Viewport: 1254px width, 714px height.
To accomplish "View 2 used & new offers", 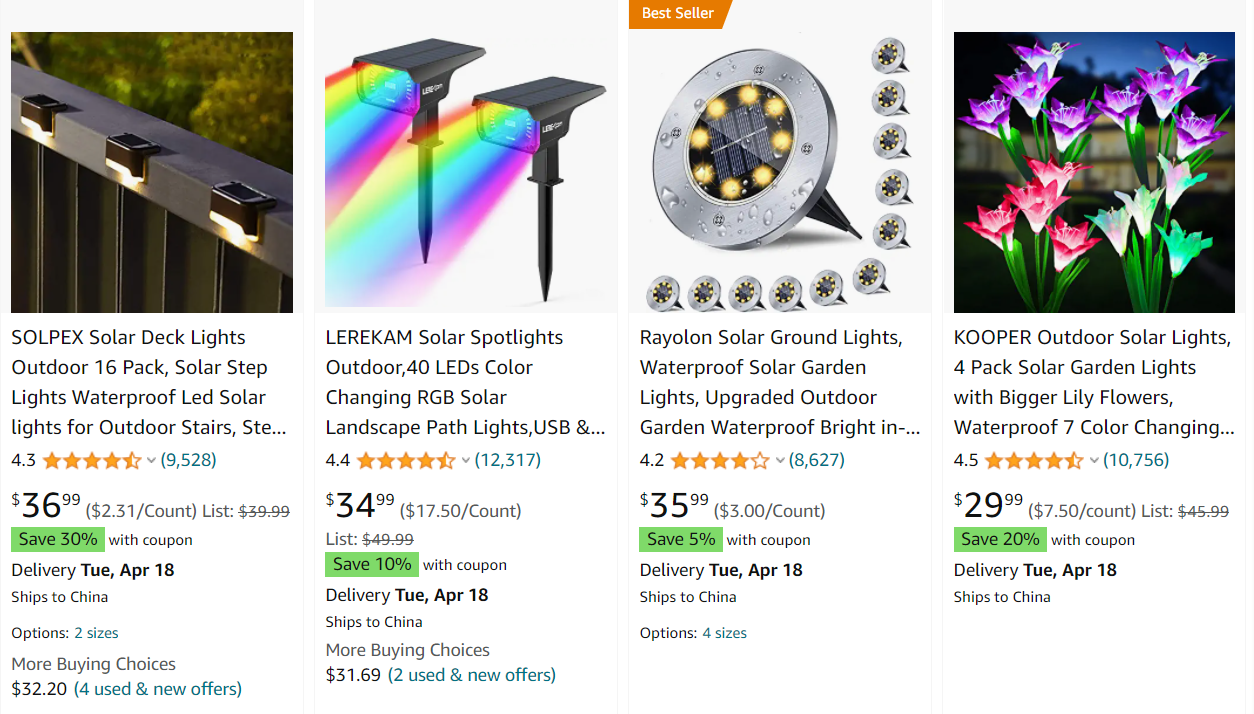I will (472, 675).
